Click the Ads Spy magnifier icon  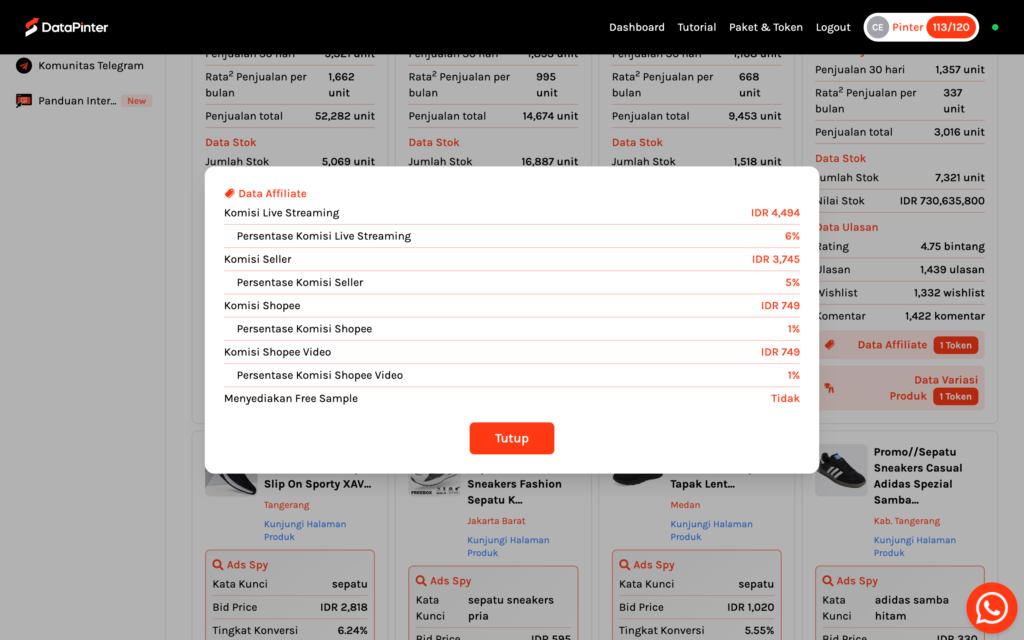coord(220,564)
